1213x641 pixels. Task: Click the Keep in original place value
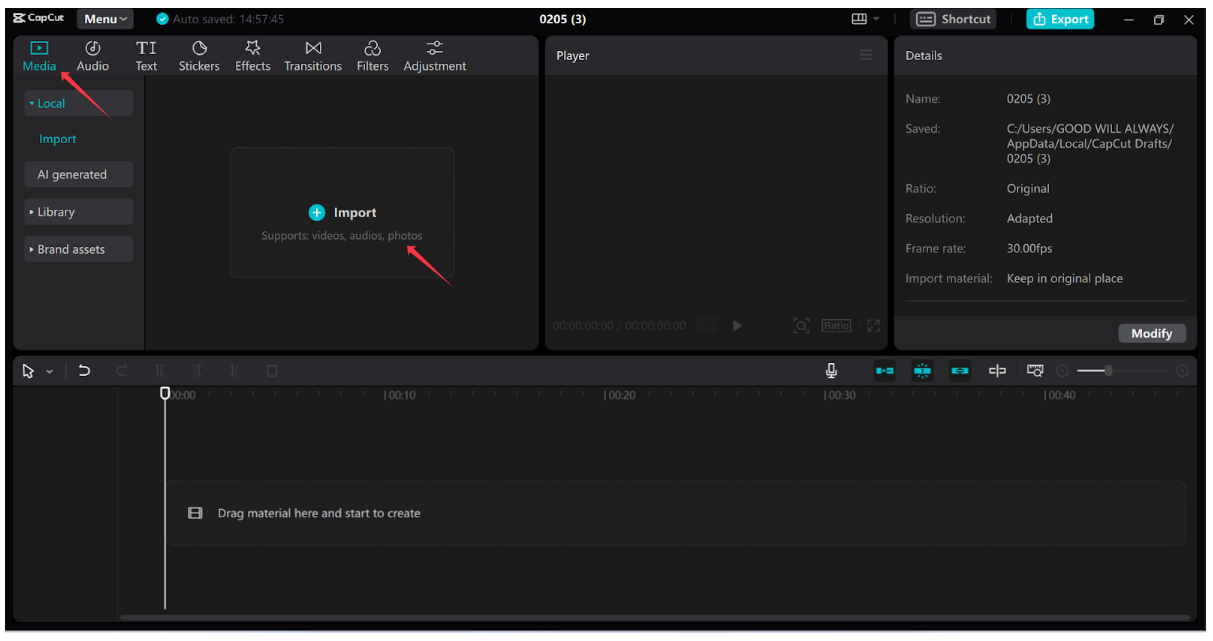coord(1064,278)
